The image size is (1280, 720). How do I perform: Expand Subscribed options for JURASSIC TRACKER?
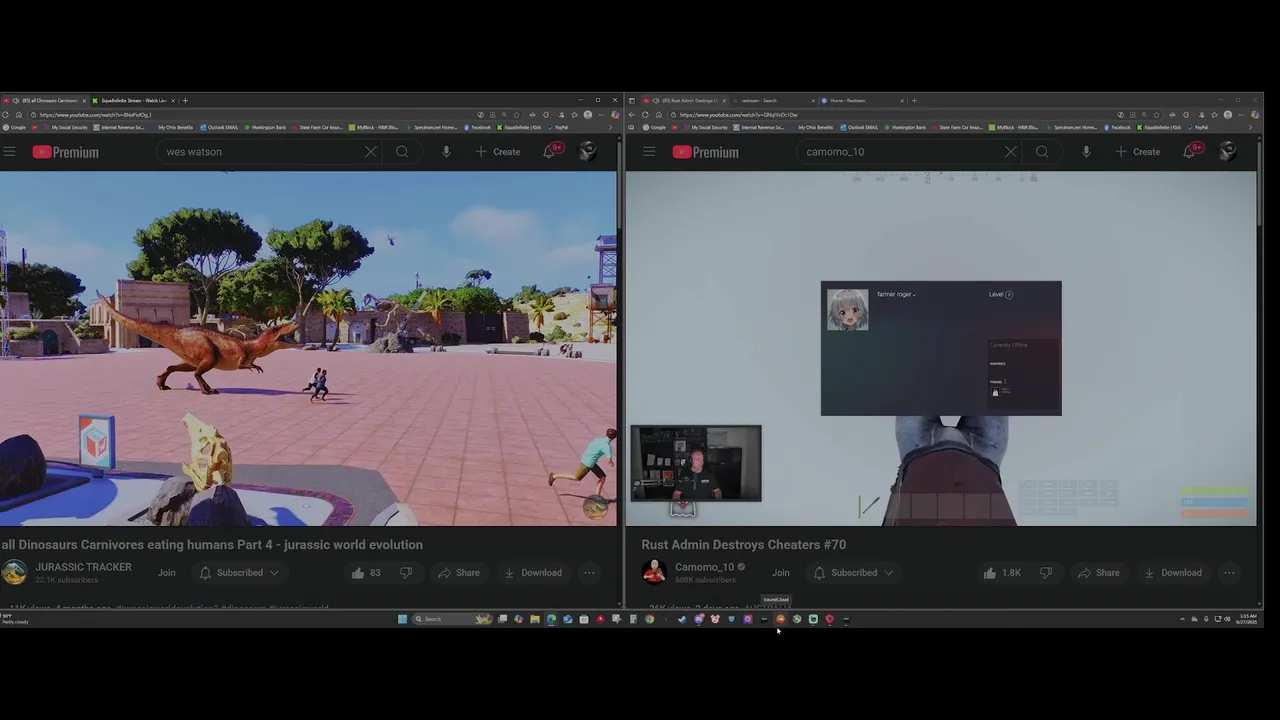239,573
